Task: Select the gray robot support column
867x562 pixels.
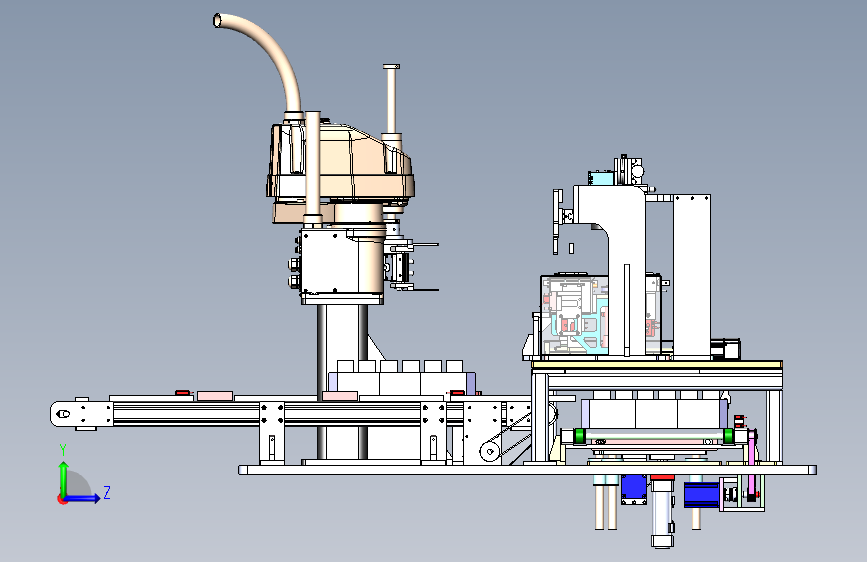Action: [342, 382]
